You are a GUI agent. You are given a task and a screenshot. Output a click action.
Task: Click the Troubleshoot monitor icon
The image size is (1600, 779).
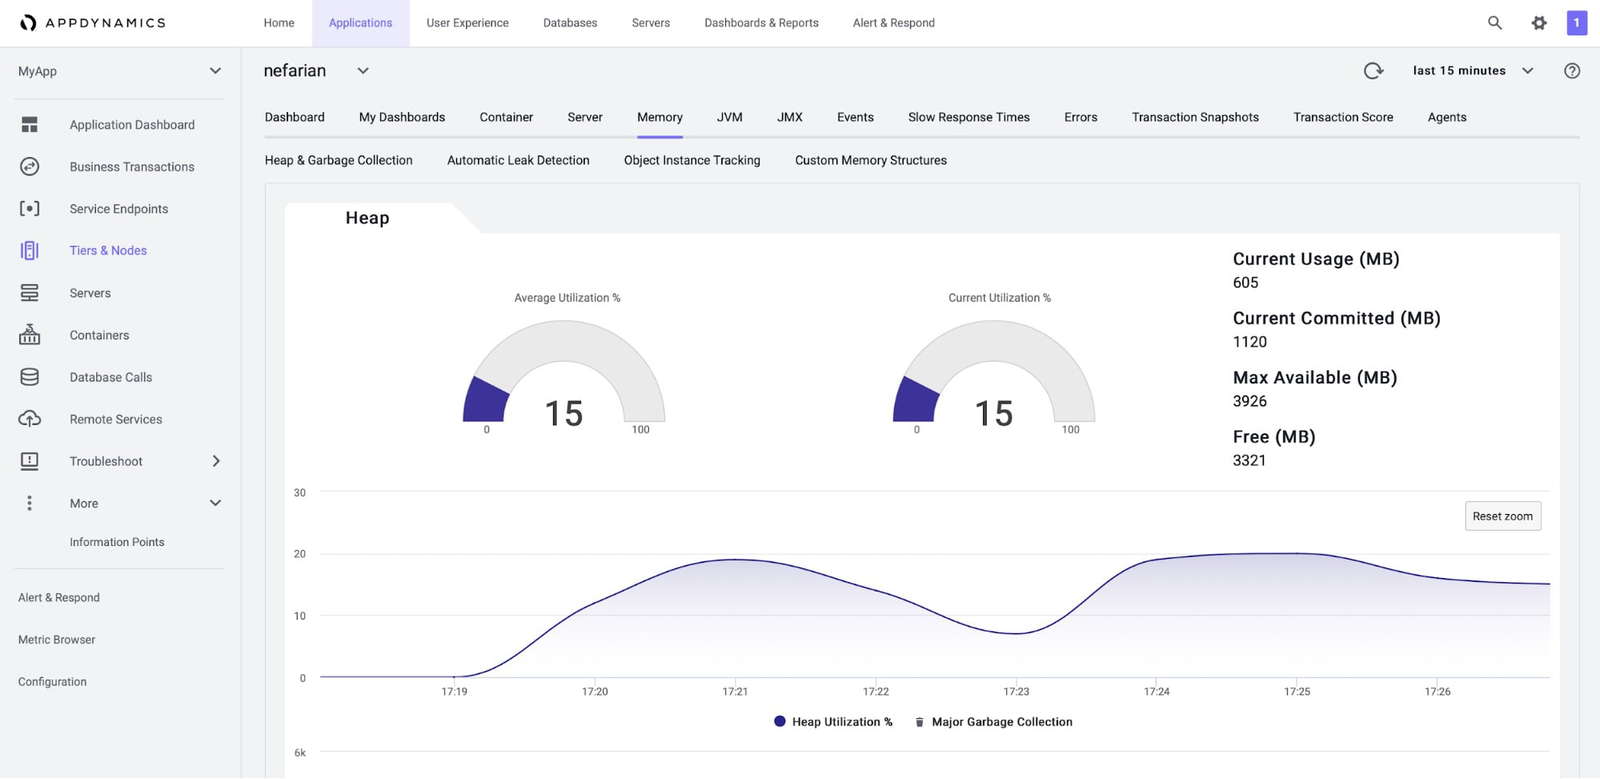tap(30, 461)
